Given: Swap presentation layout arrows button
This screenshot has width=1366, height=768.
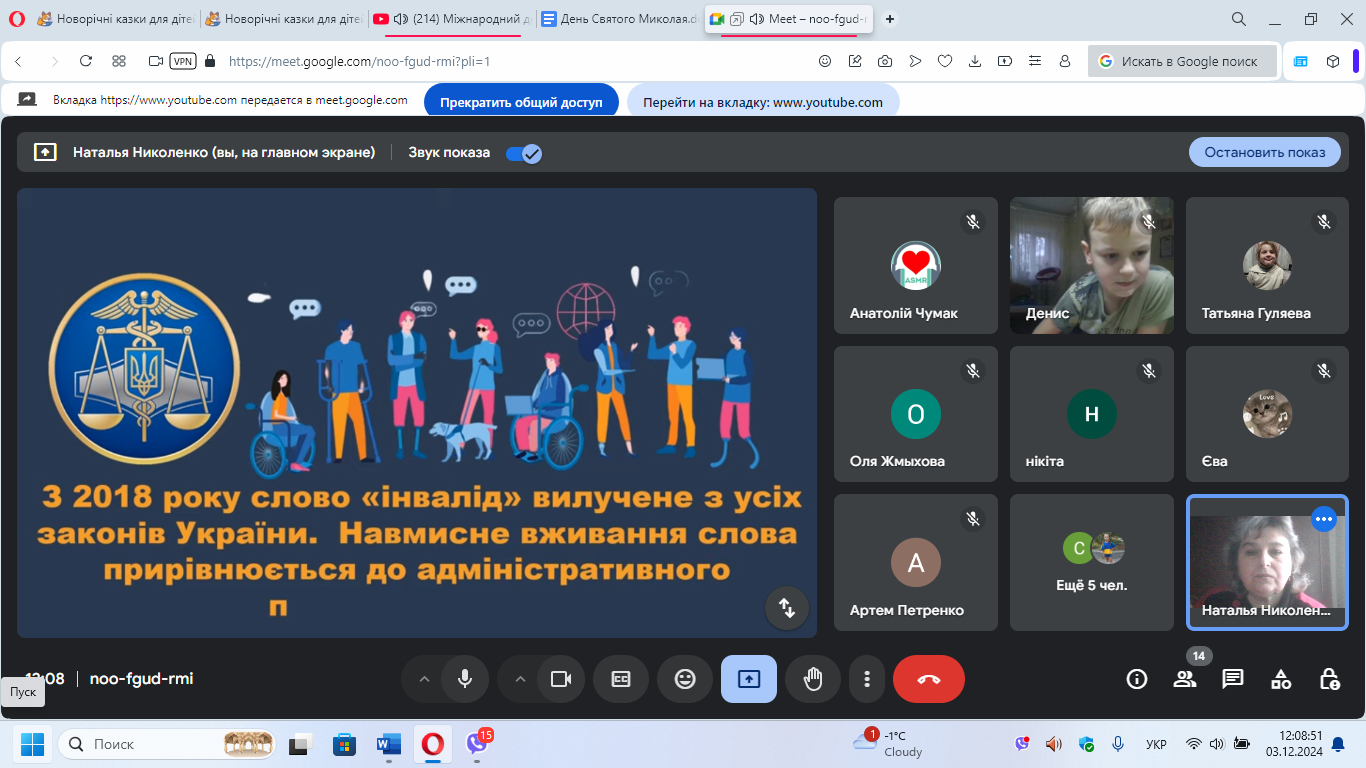Looking at the screenshot, I should (x=787, y=607).
